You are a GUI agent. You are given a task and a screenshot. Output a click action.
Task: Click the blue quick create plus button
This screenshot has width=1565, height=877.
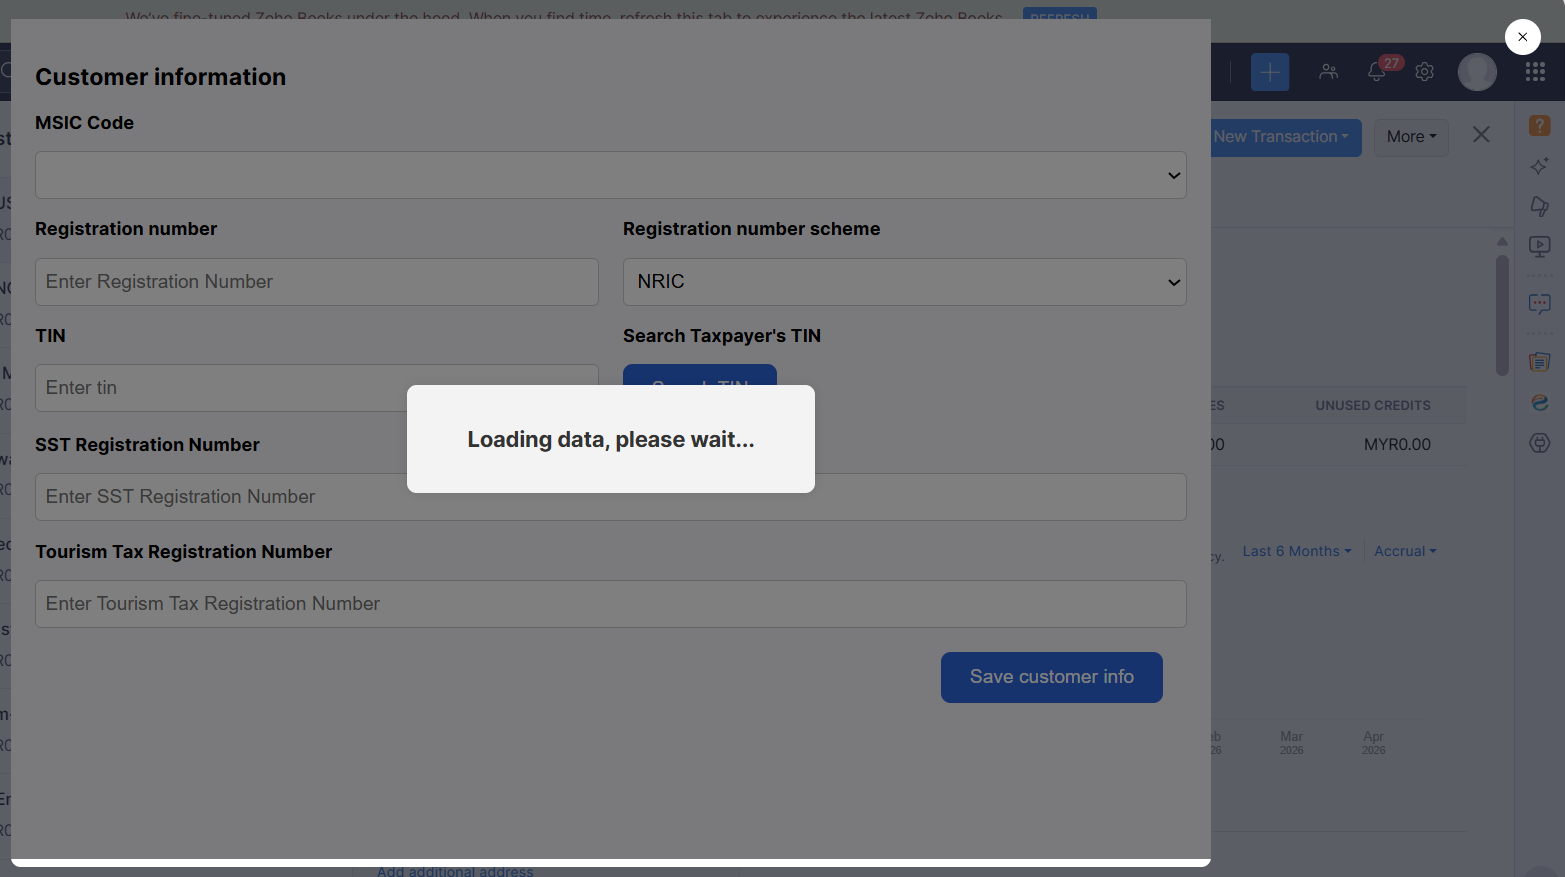[x=1269, y=72]
